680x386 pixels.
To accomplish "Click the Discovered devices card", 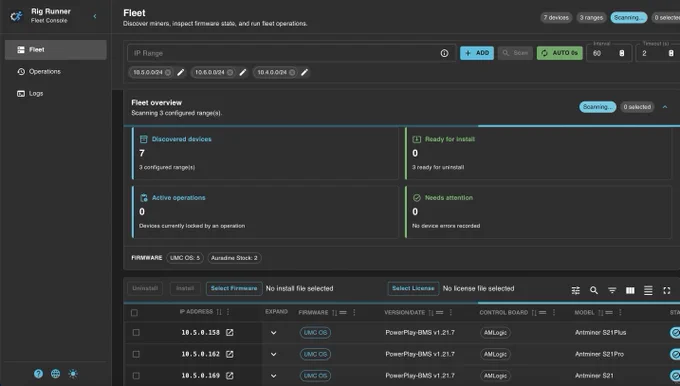I will [x=265, y=153].
